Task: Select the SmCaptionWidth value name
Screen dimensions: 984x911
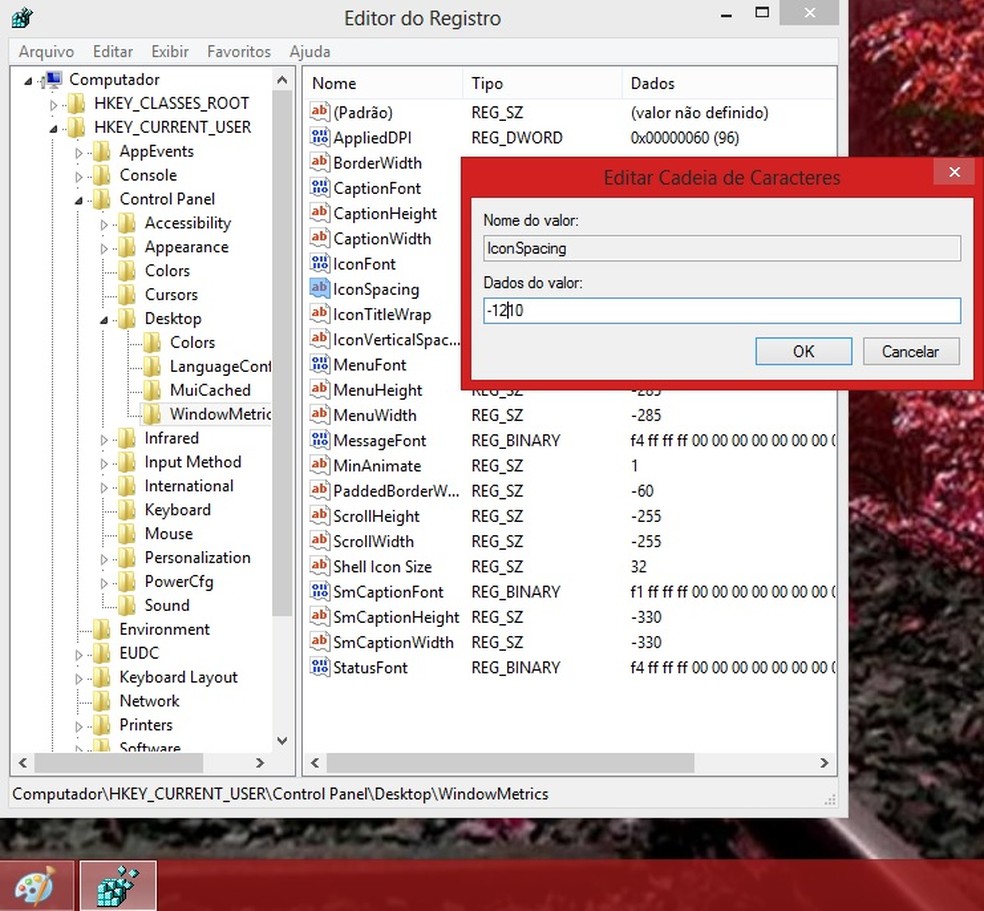Action: point(393,642)
